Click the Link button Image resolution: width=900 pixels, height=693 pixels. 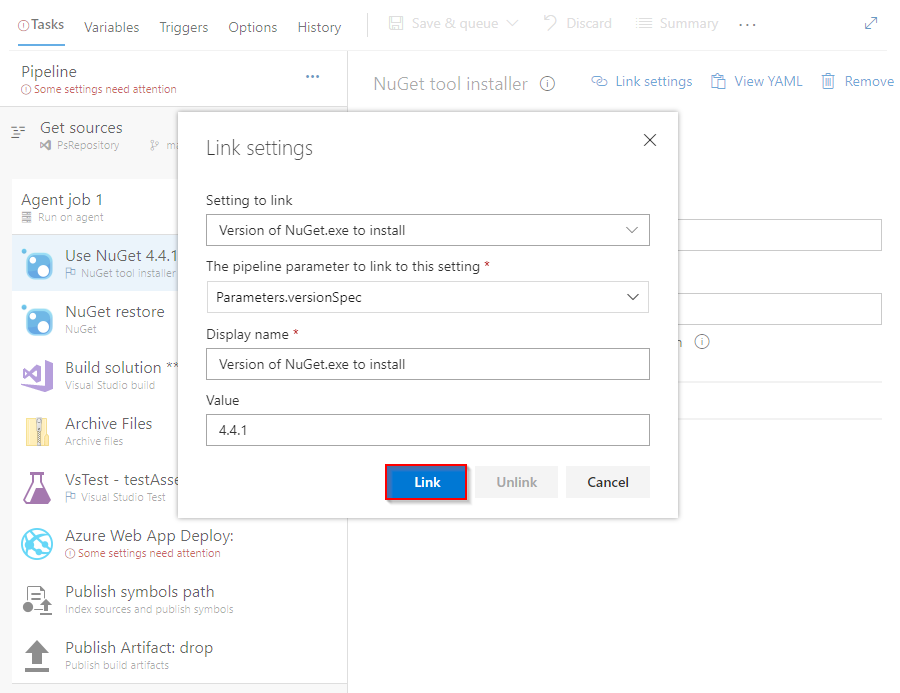(426, 481)
